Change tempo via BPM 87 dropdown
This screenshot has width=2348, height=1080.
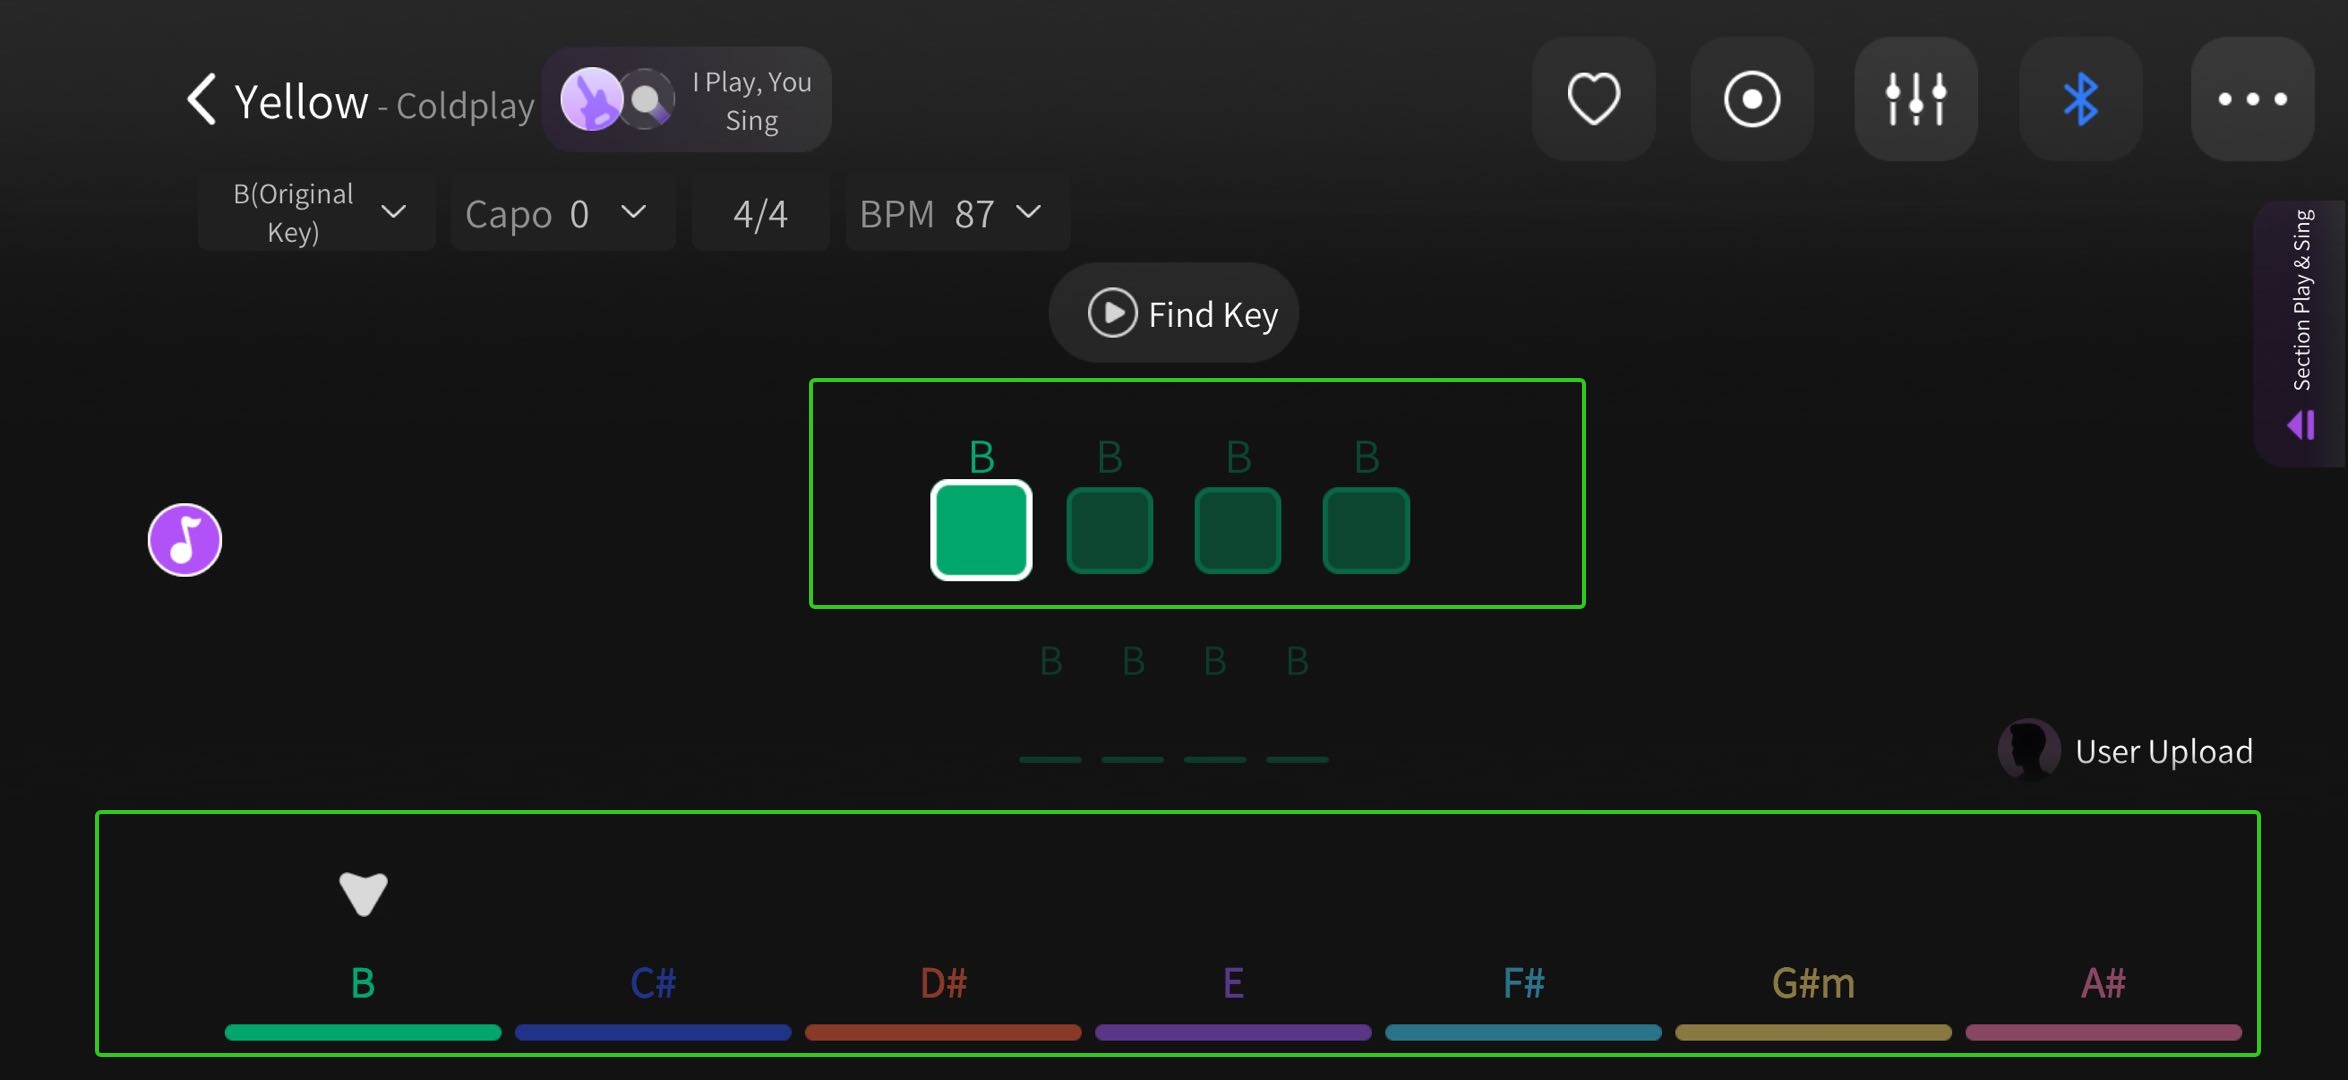(x=958, y=212)
